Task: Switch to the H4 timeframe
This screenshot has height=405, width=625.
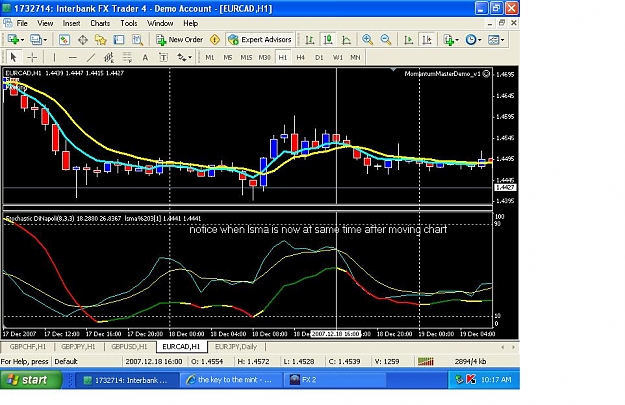Action: (x=301, y=57)
